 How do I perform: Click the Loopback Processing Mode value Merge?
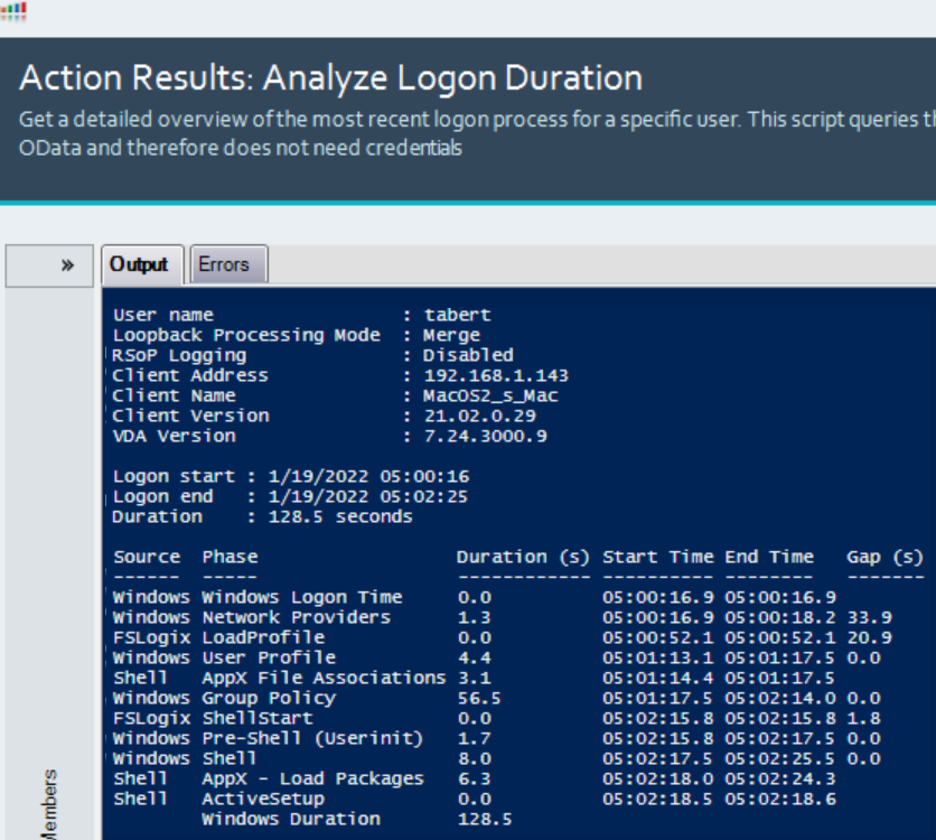(451, 335)
